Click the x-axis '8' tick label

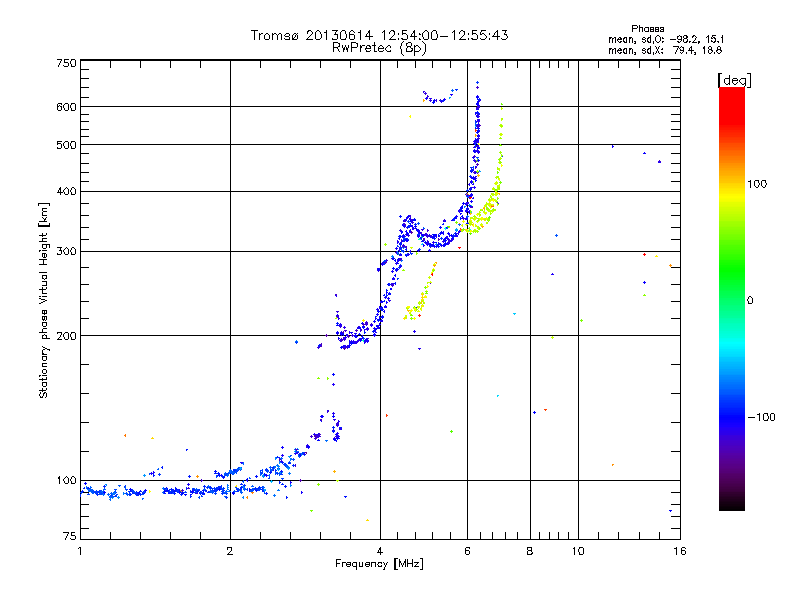click(x=530, y=551)
